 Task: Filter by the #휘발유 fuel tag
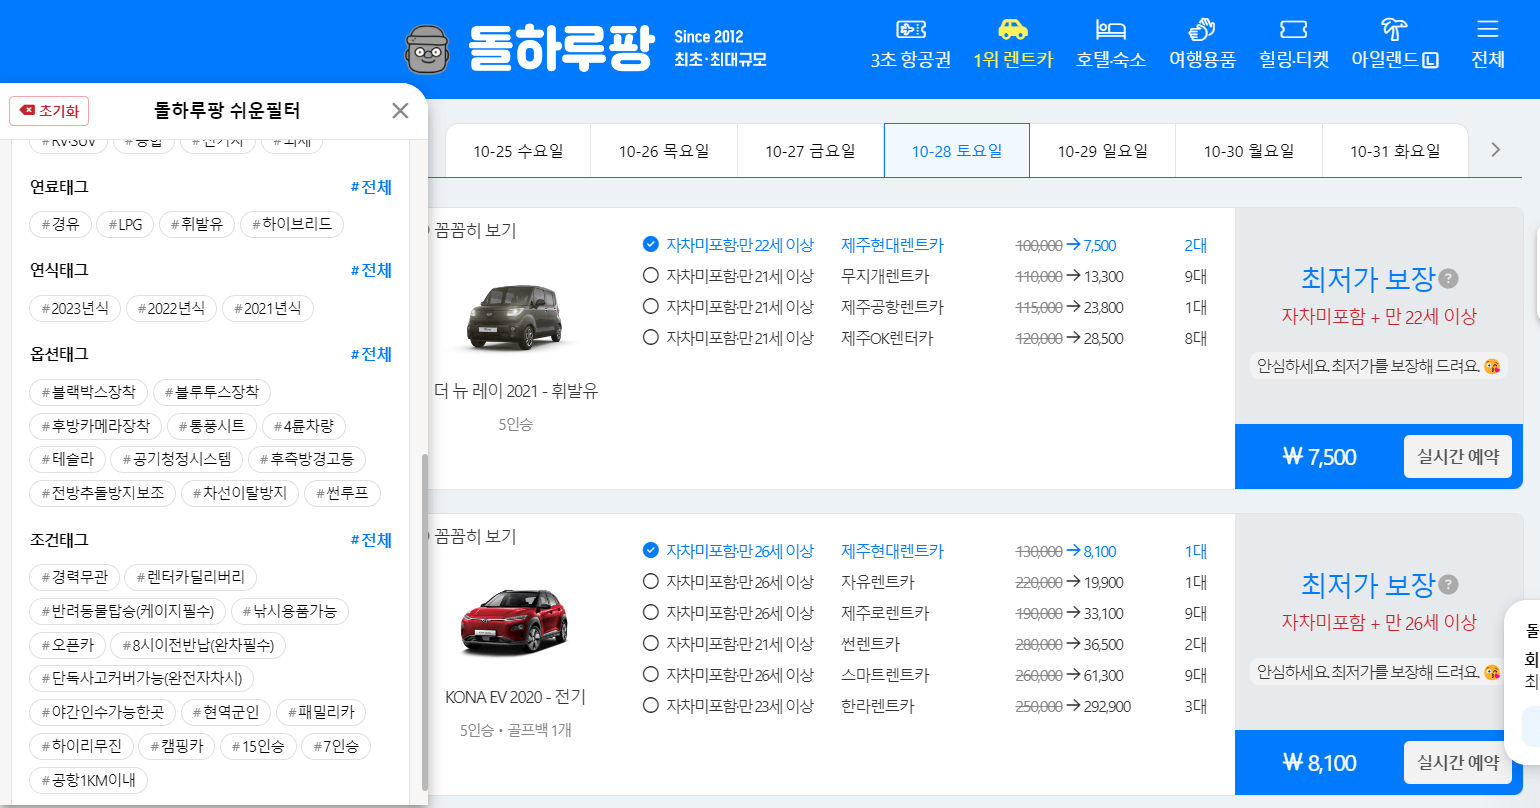(x=197, y=224)
